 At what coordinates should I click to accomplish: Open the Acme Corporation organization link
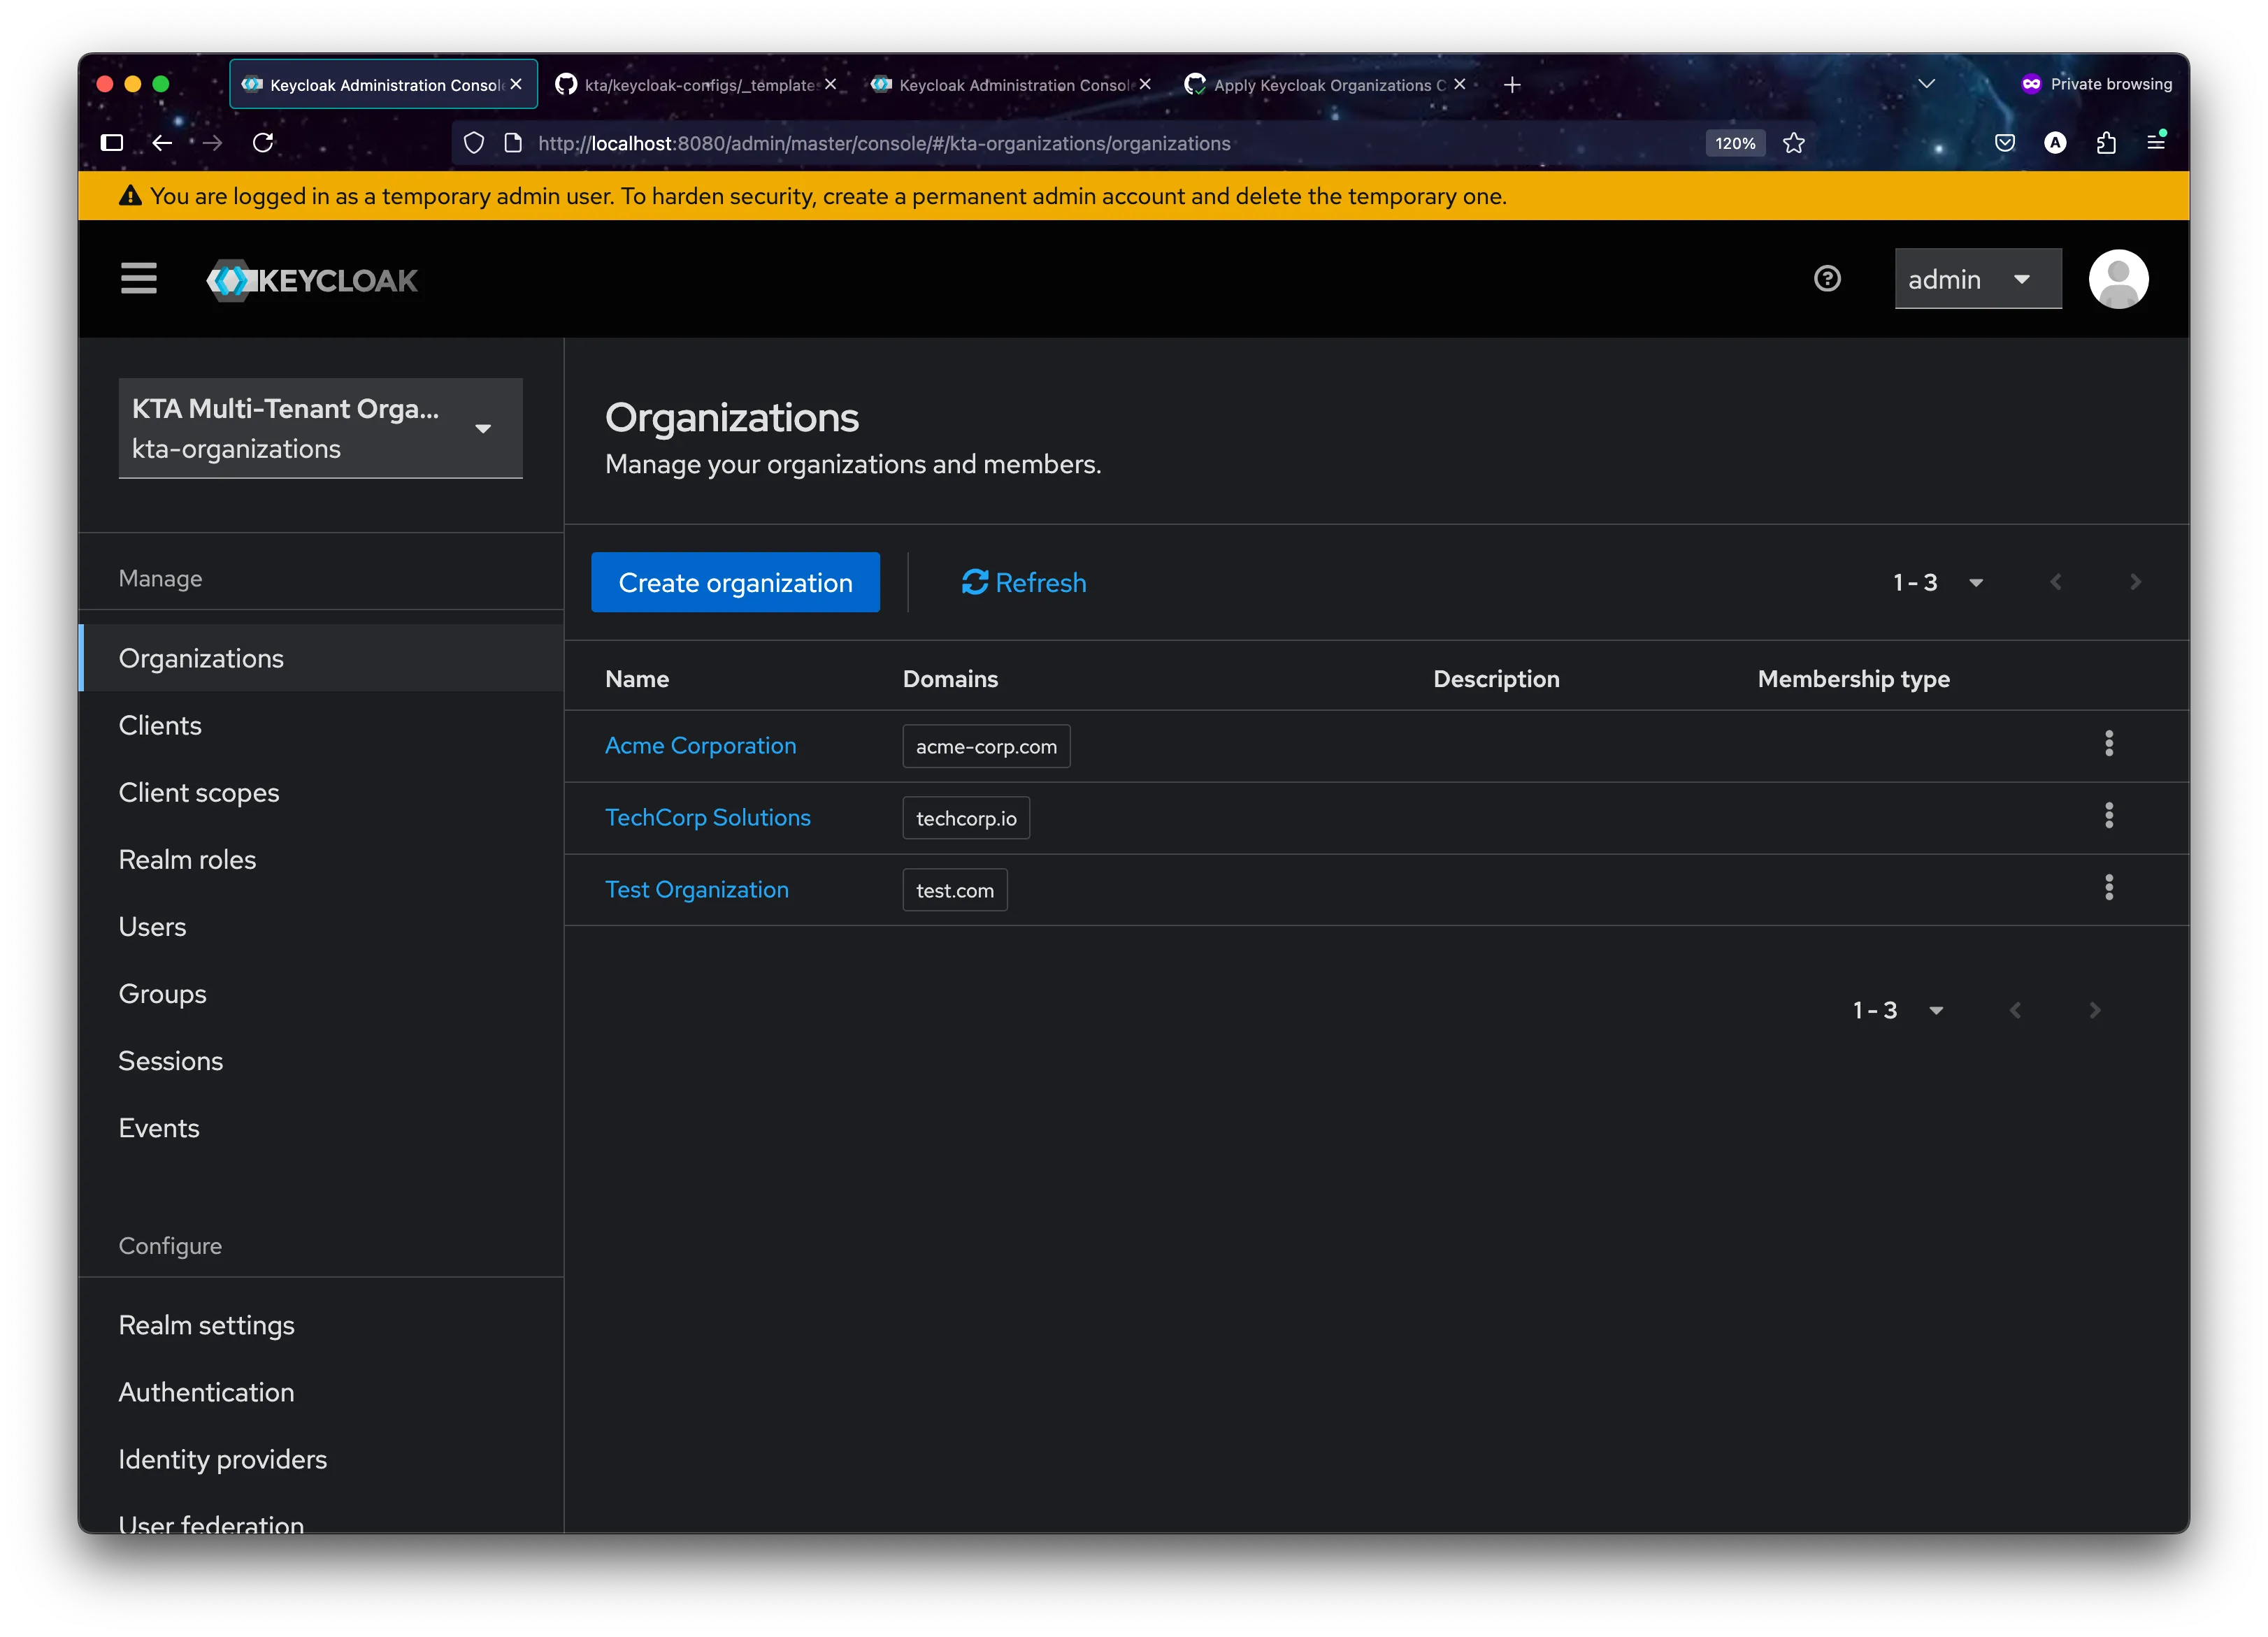[x=700, y=745]
